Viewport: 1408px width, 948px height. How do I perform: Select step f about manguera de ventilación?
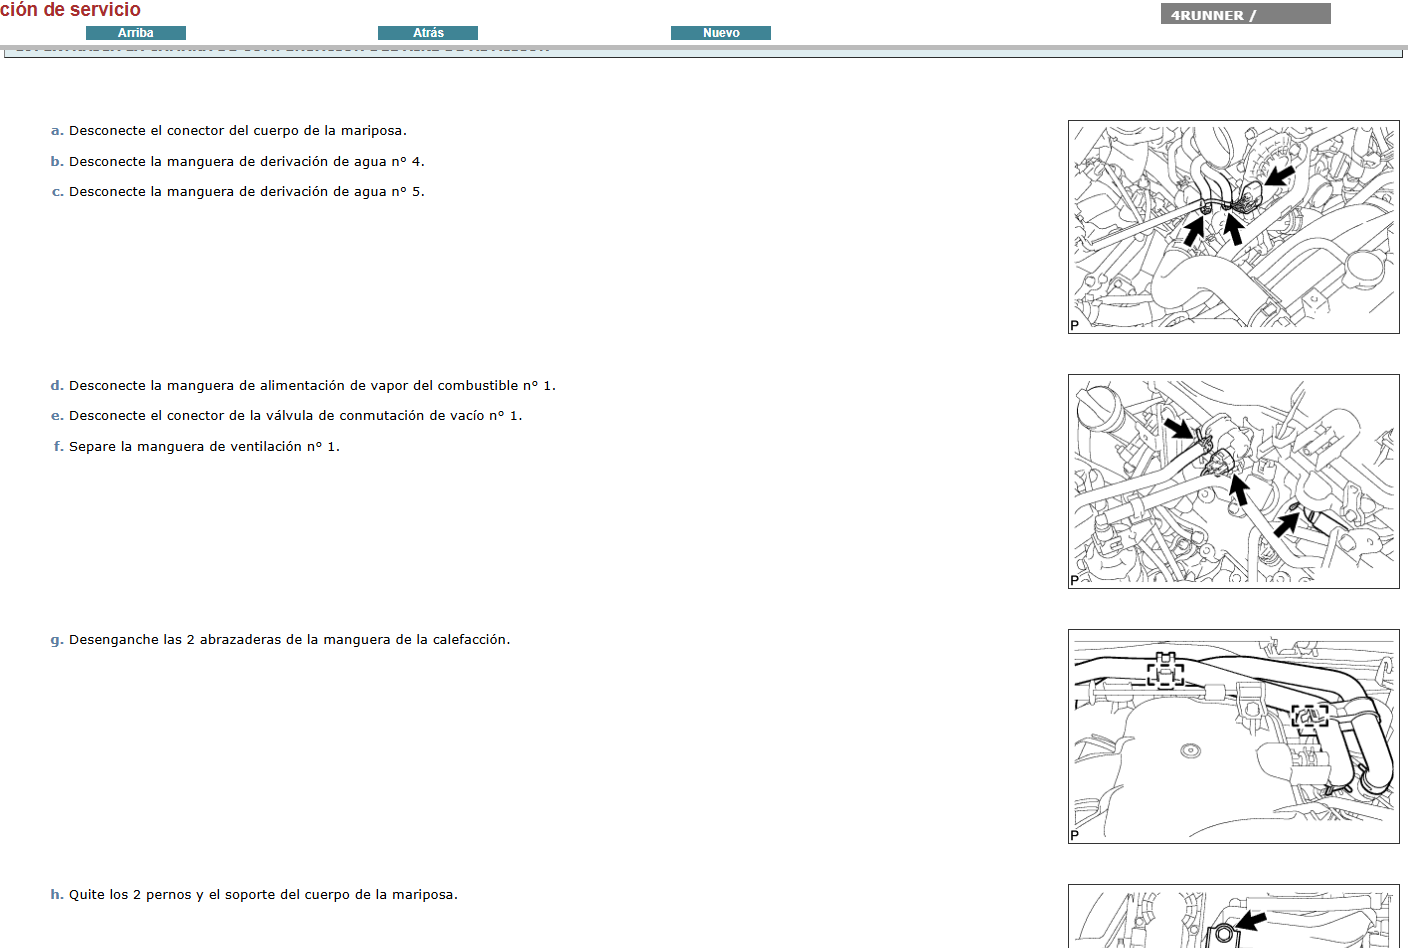pyautogui.click(x=204, y=447)
